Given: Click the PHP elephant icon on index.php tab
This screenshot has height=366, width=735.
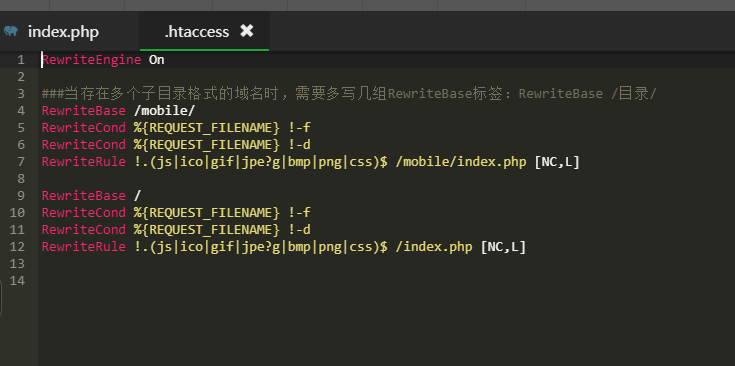Looking at the screenshot, I should (x=11, y=31).
